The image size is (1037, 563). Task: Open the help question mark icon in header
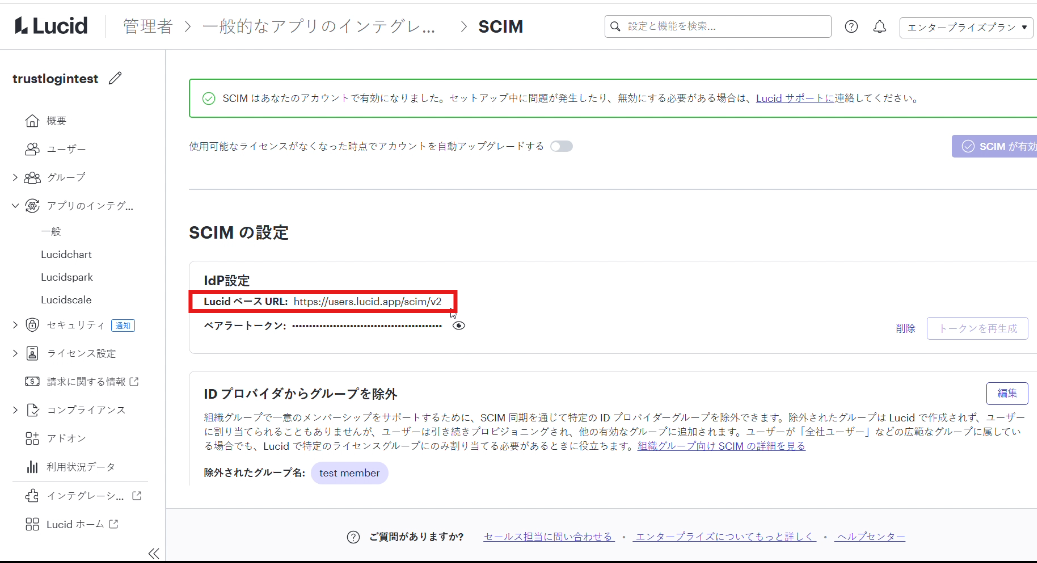click(x=851, y=26)
